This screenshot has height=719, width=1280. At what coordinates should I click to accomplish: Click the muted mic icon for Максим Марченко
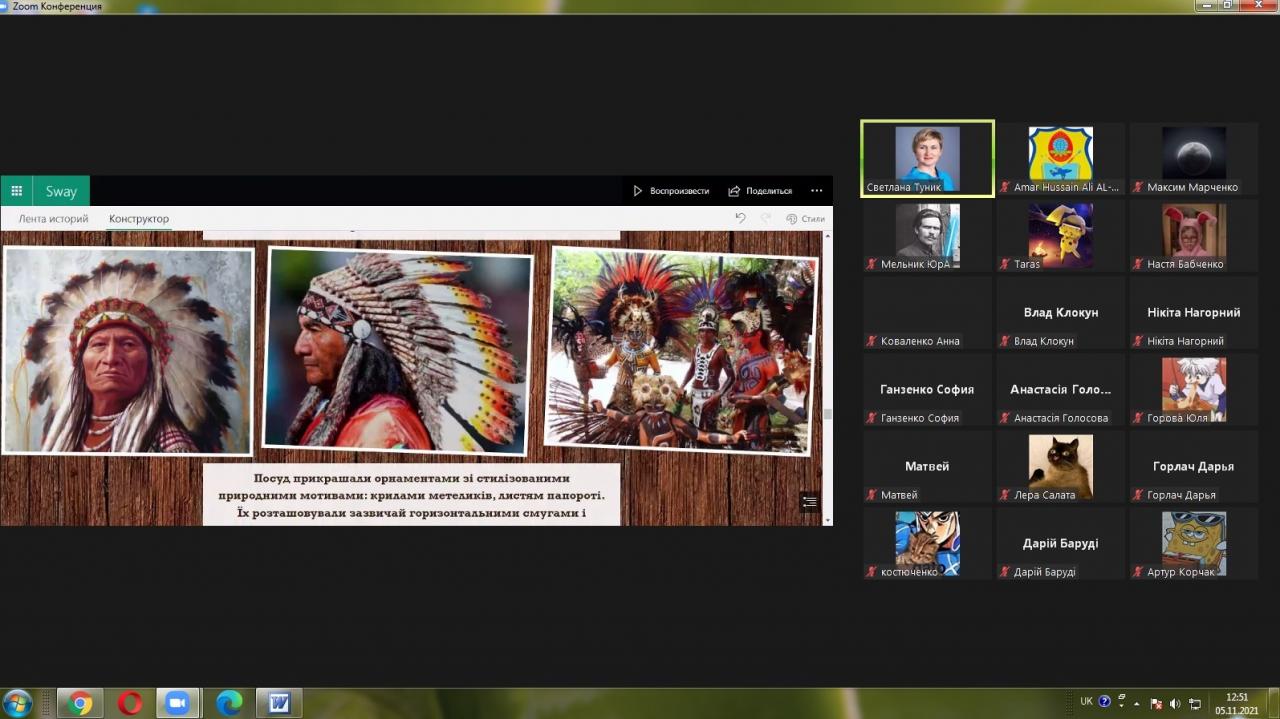tap(1138, 187)
